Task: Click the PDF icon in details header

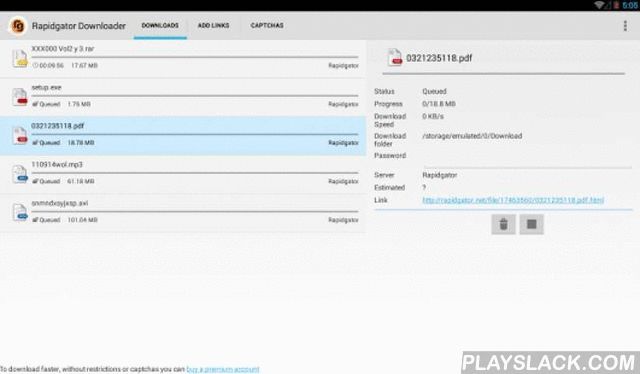Action: pyautogui.click(x=395, y=57)
